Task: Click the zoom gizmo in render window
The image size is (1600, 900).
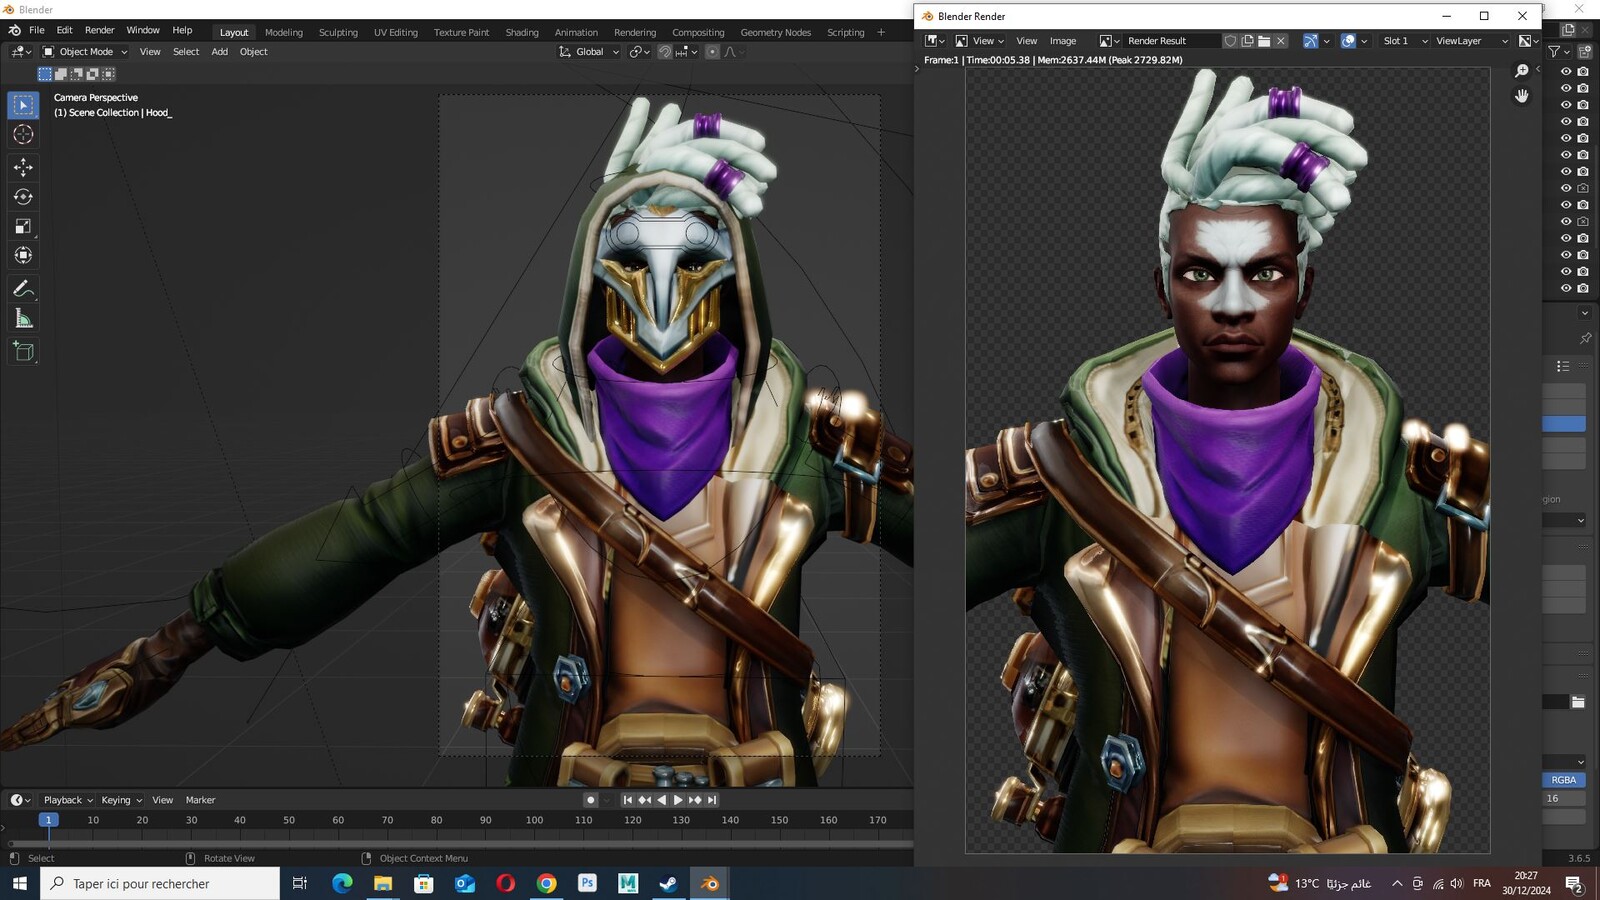Action: point(1522,71)
